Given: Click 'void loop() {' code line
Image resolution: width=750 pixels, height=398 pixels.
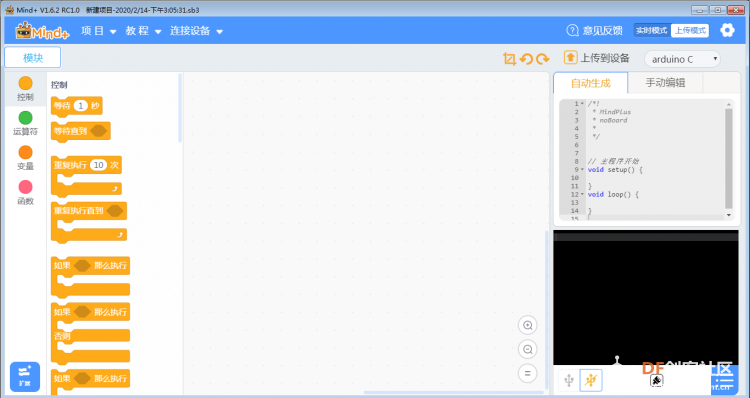Looking at the screenshot, I should [613, 195].
